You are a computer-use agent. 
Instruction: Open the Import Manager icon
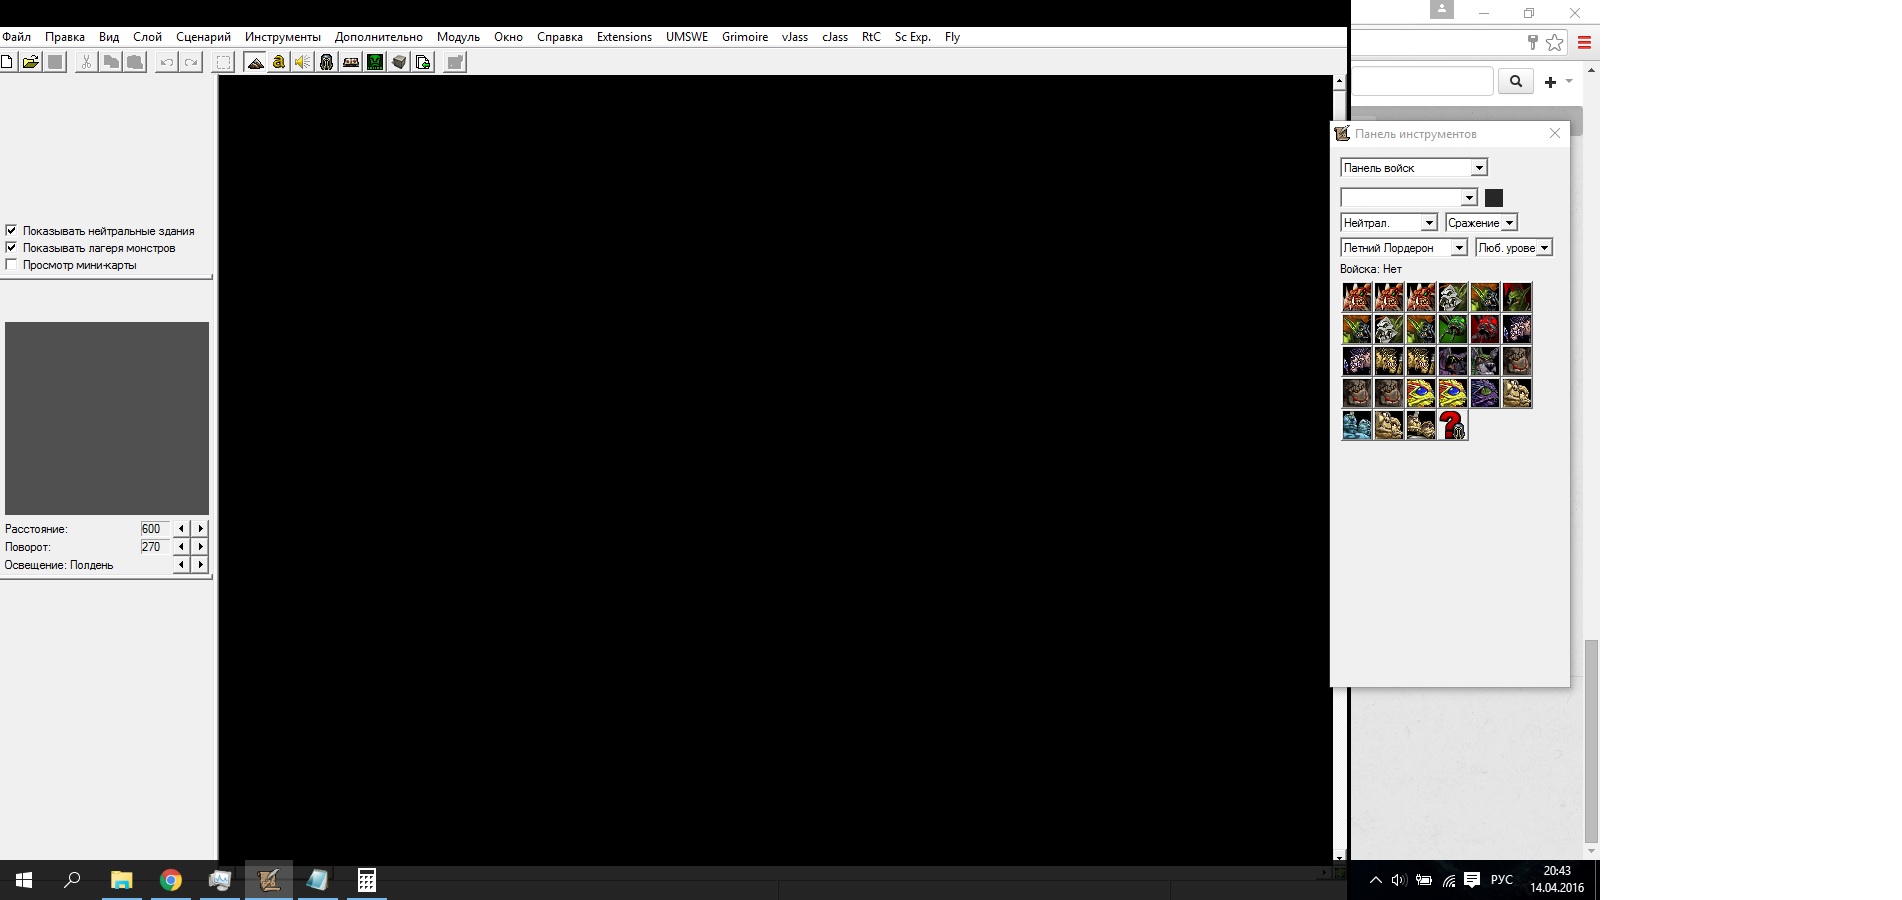[x=423, y=62]
